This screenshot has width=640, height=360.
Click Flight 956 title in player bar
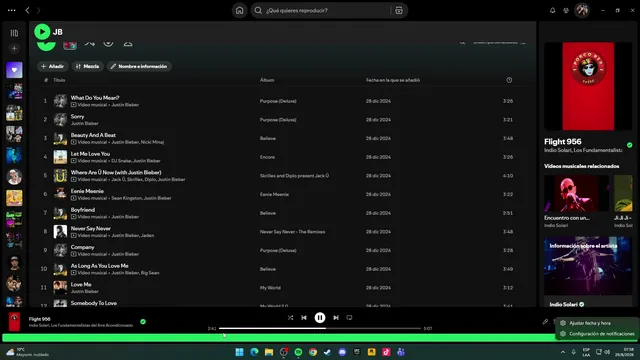40,319
